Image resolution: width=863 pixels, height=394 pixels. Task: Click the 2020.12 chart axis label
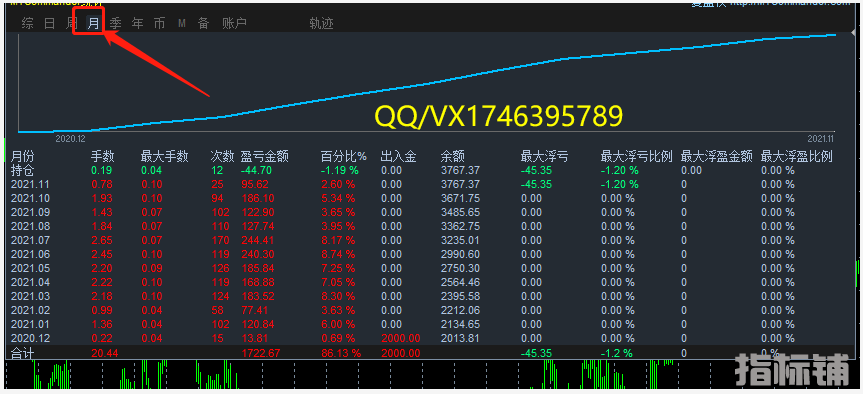70,139
